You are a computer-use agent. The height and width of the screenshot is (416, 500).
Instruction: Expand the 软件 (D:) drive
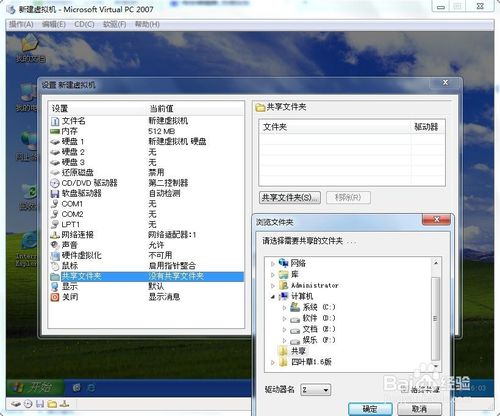(x=284, y=318)
